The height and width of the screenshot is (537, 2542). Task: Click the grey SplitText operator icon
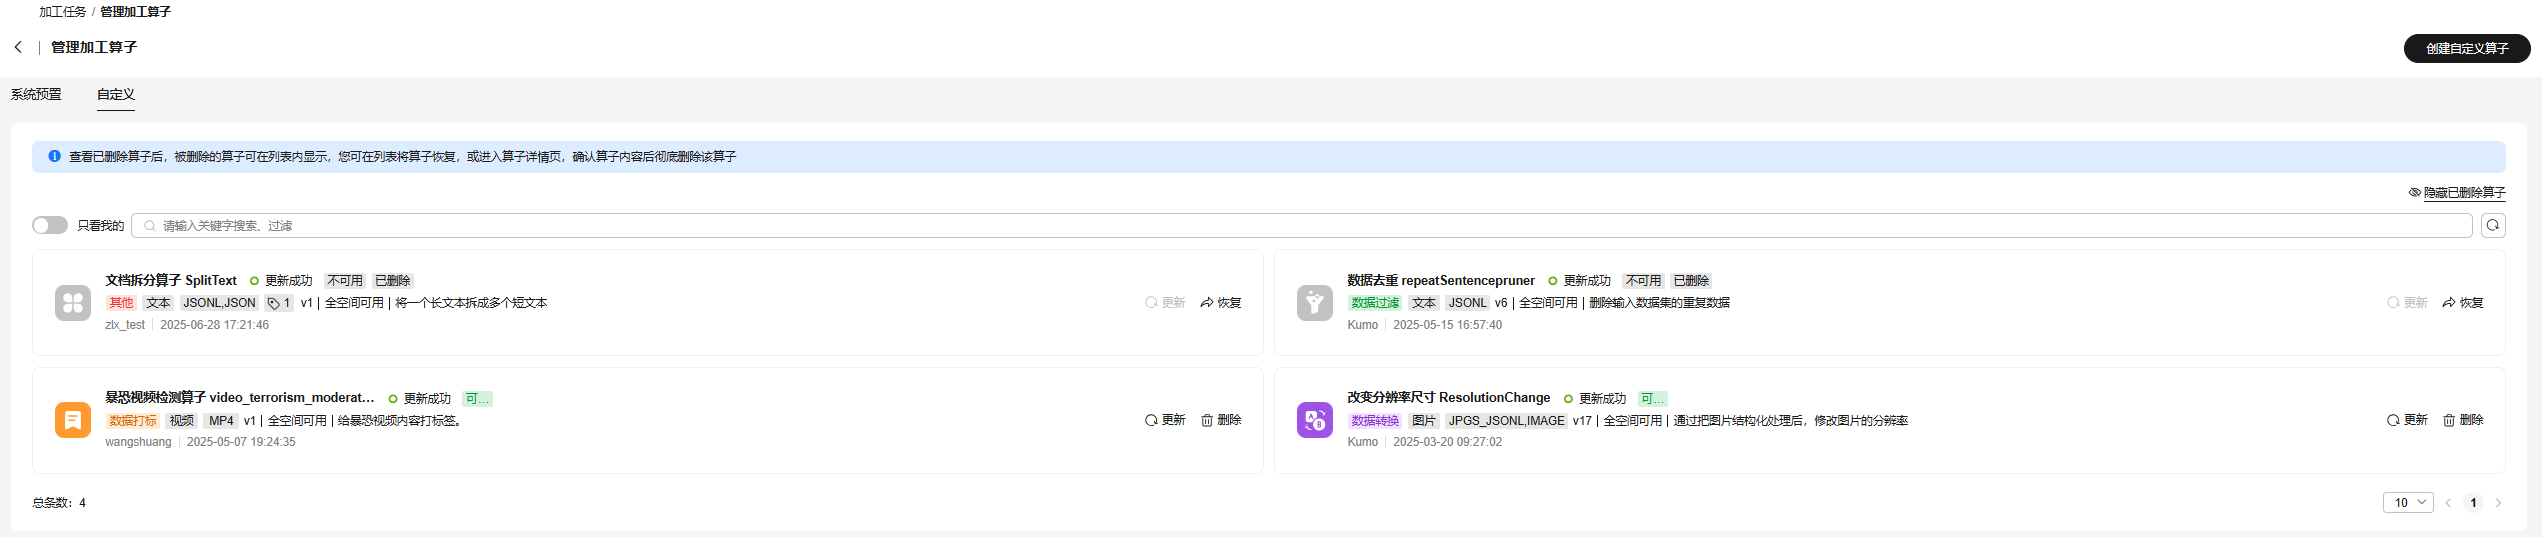click(73, 303)
